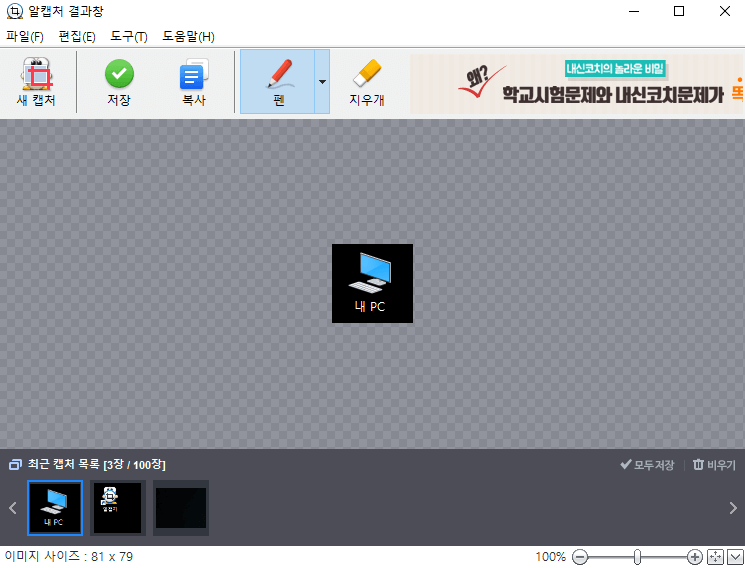This screenshot has width=745, height=568.
Task: Click 모두저장 to save all captures
Action: point(647,465)
